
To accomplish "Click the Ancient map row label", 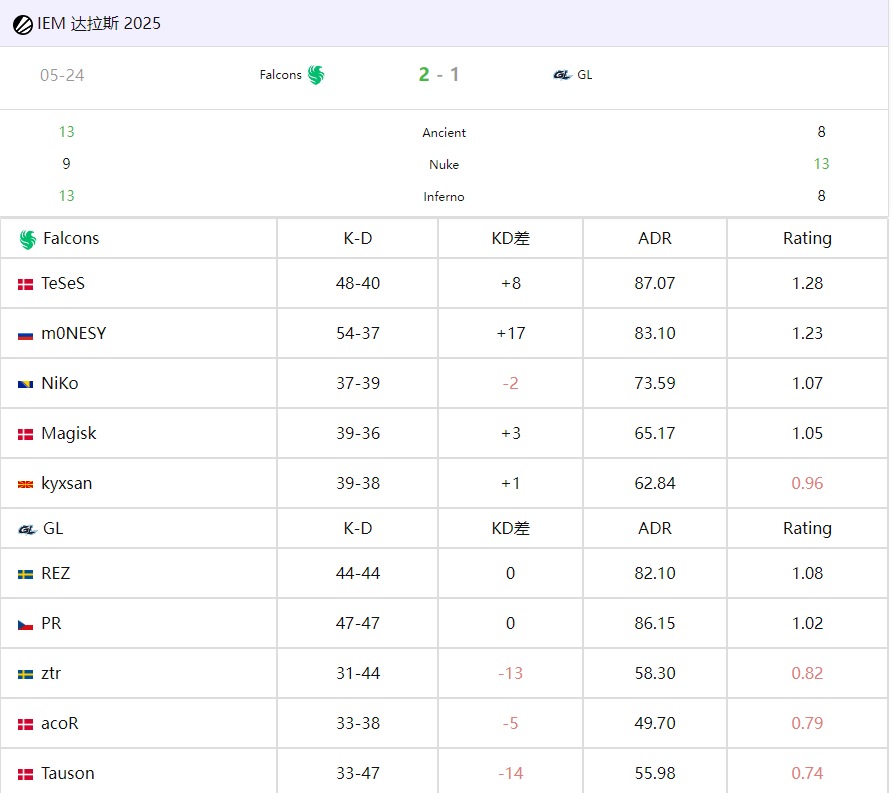I will pos(444,132).
